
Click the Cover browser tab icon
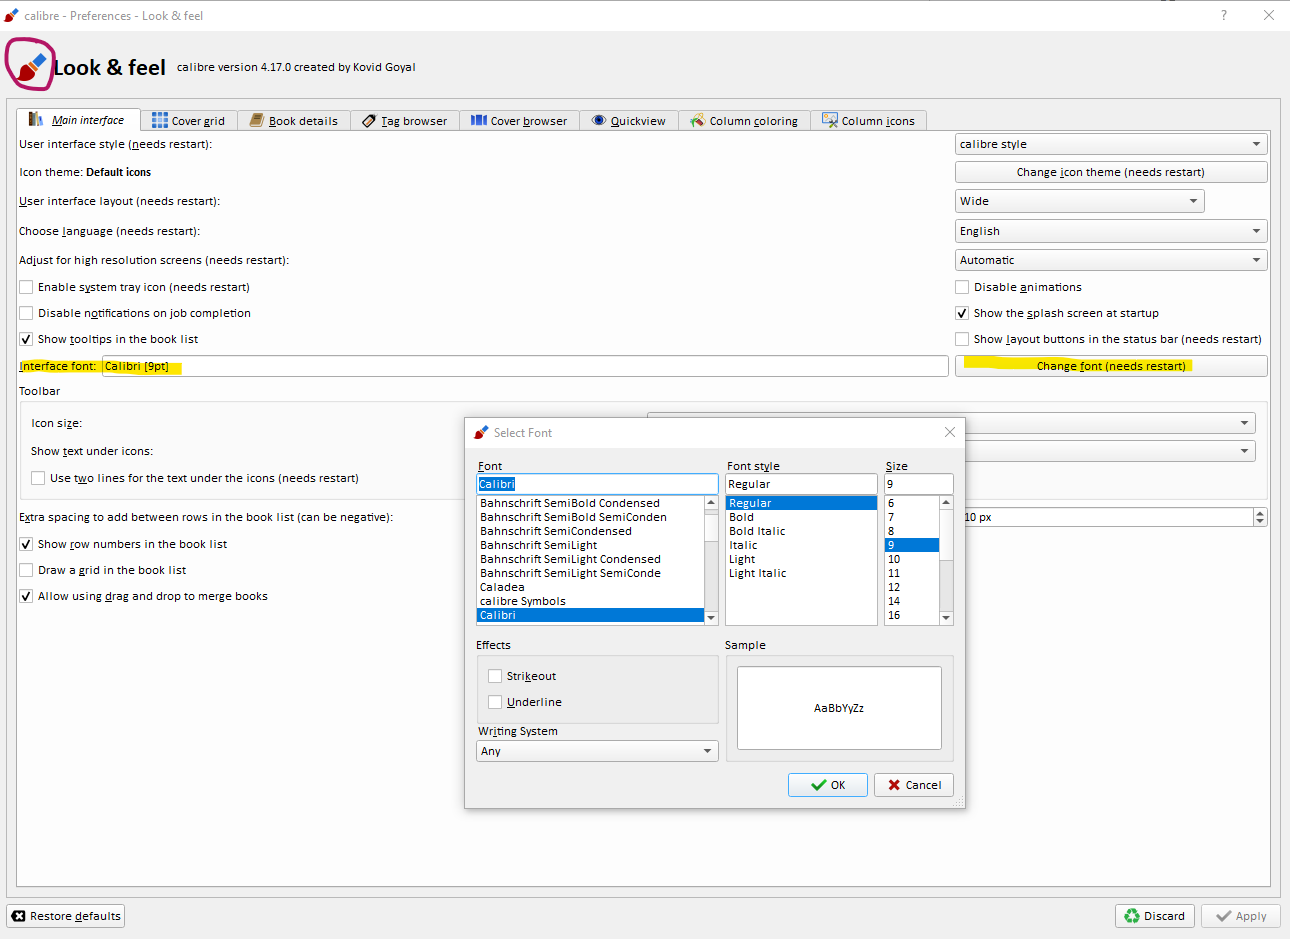[x=479, y=120]
